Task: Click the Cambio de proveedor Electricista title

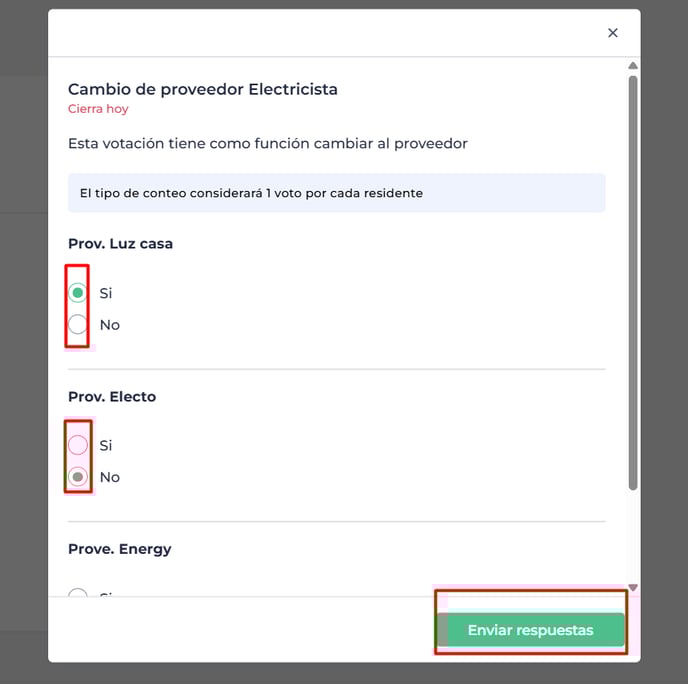Action: click(x=203, y=90)
